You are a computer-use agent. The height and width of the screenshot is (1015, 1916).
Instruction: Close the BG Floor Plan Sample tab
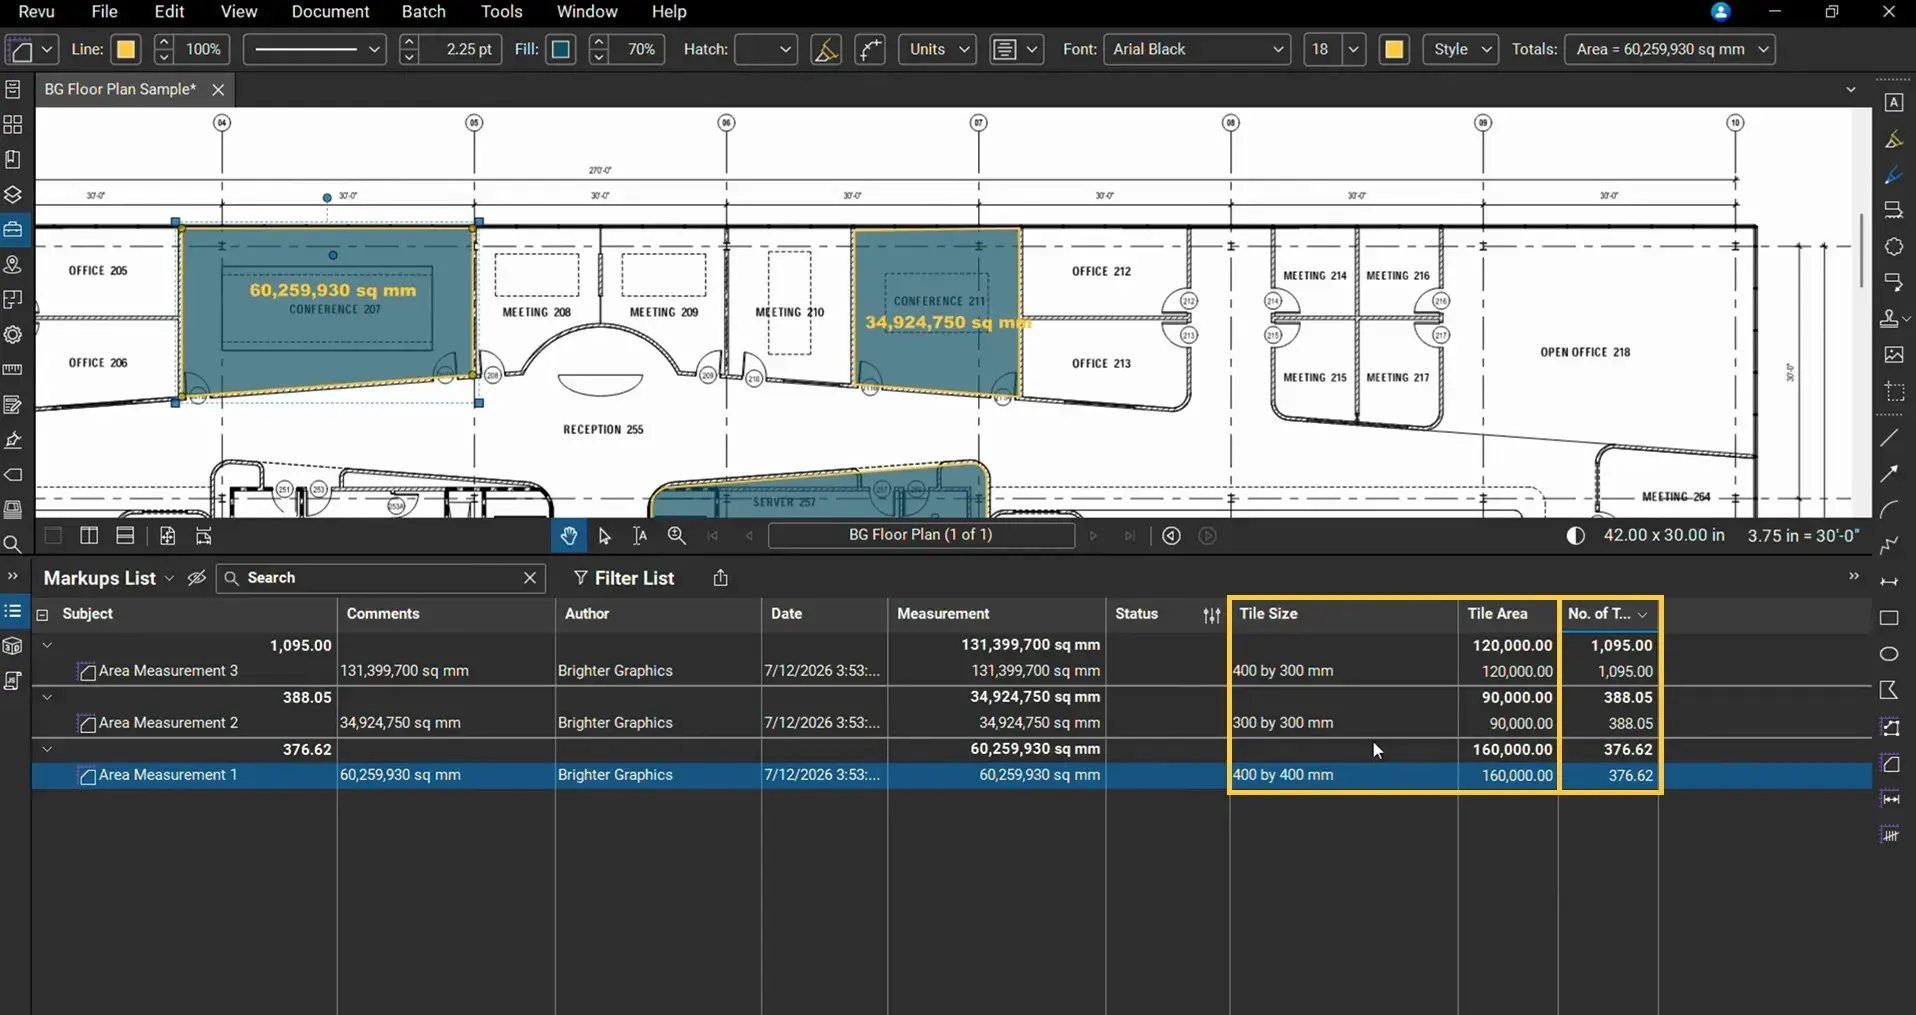(218, 90)
